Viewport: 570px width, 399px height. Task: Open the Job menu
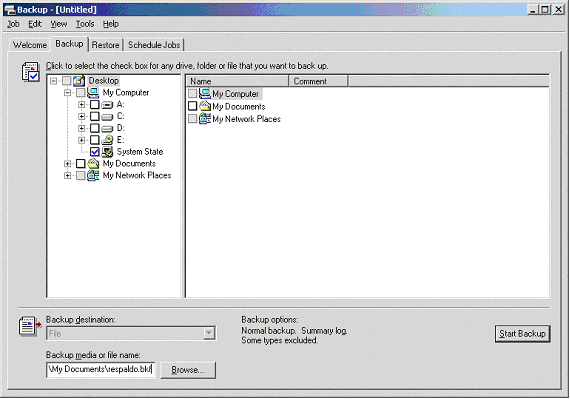(13, 24)
